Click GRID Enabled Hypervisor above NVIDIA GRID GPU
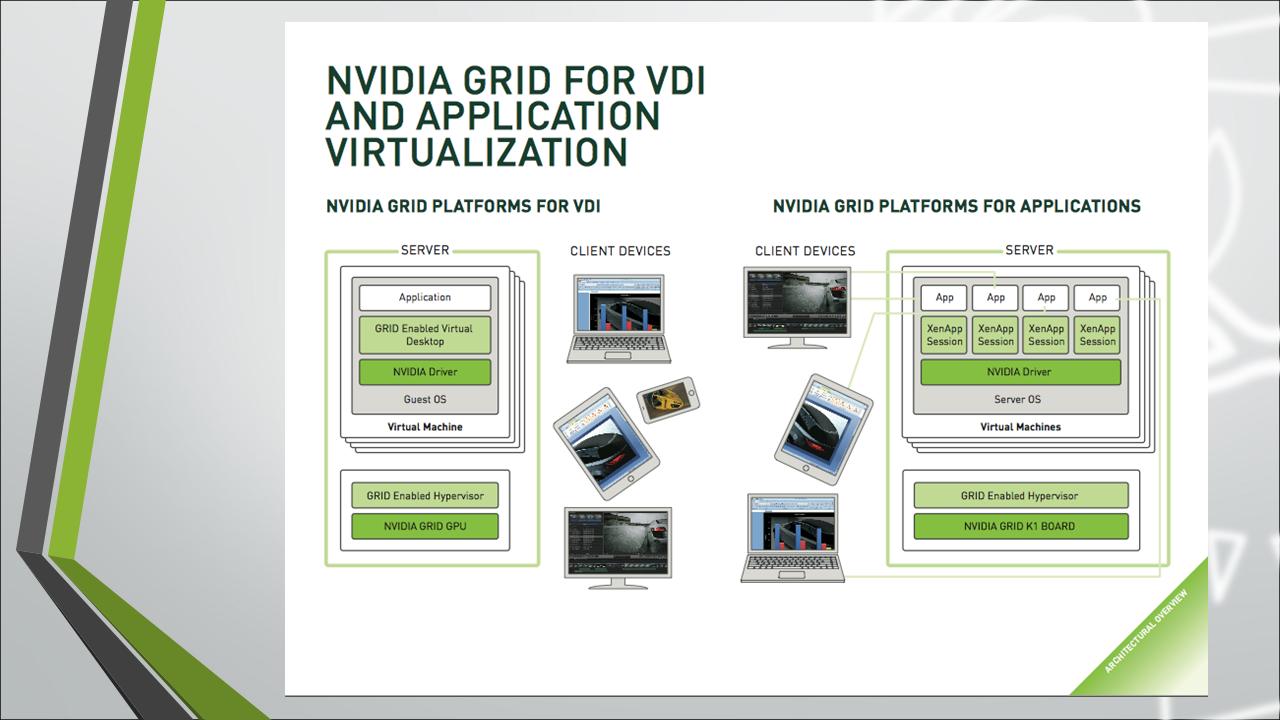 tap(425, 495)
